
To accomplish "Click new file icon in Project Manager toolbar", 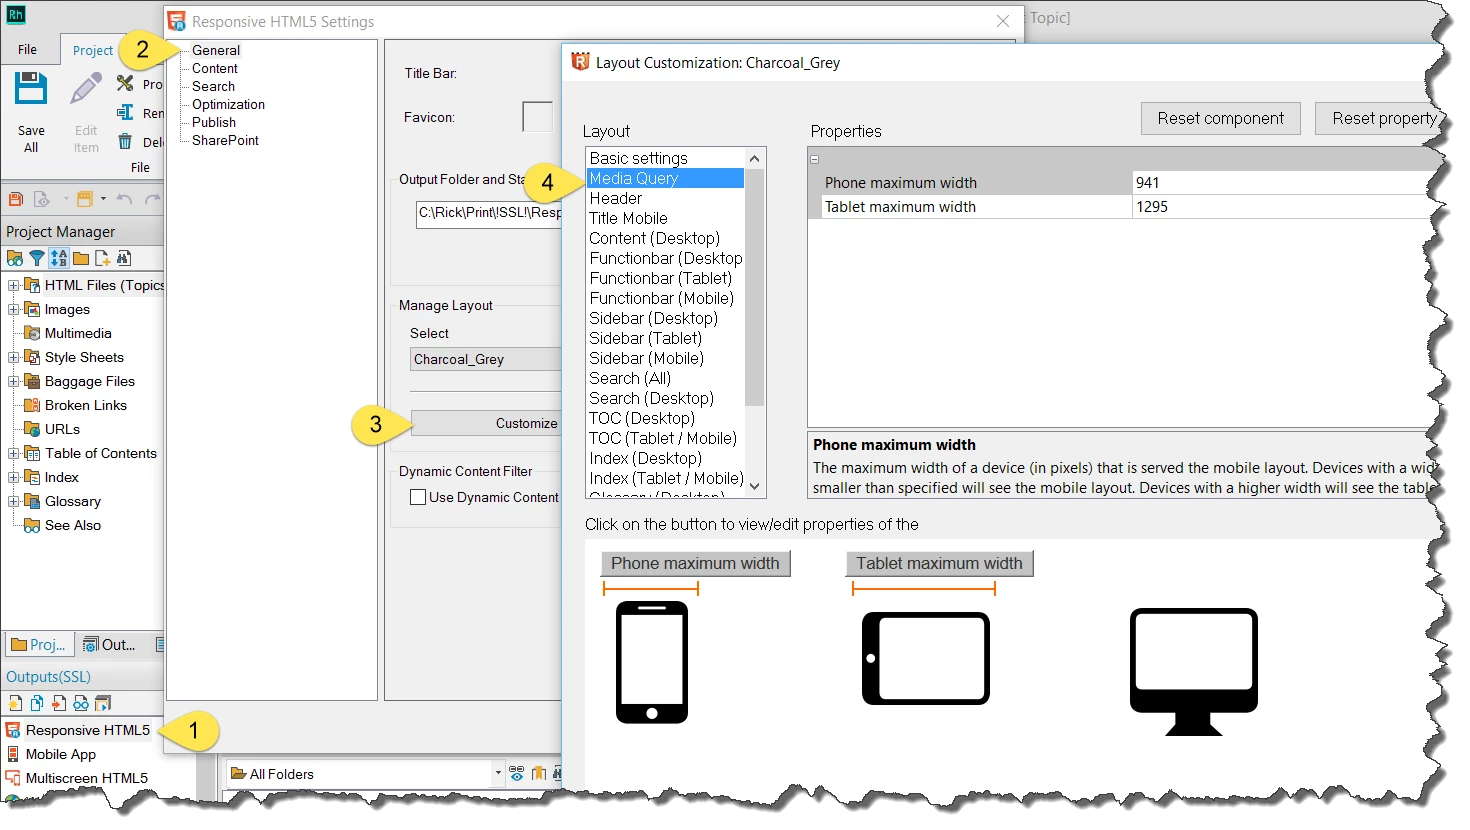I will point(102,258).
